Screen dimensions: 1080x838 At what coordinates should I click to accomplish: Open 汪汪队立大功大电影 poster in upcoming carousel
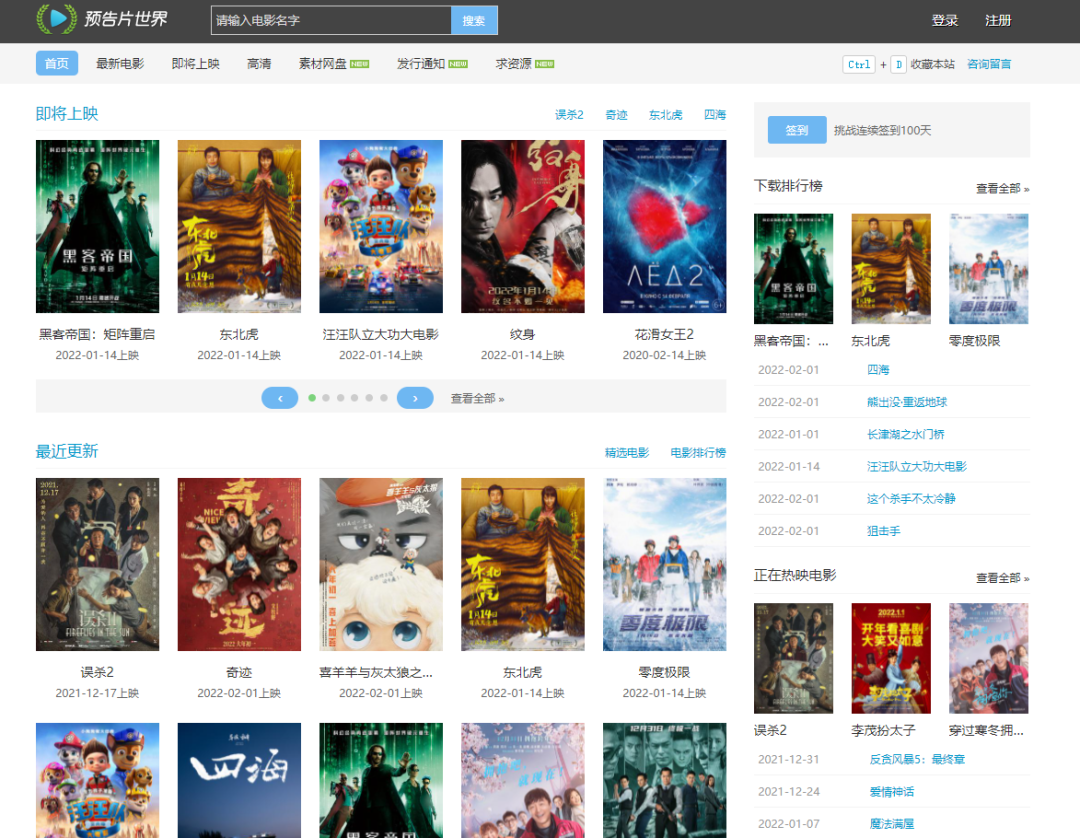tap(381, 227)
